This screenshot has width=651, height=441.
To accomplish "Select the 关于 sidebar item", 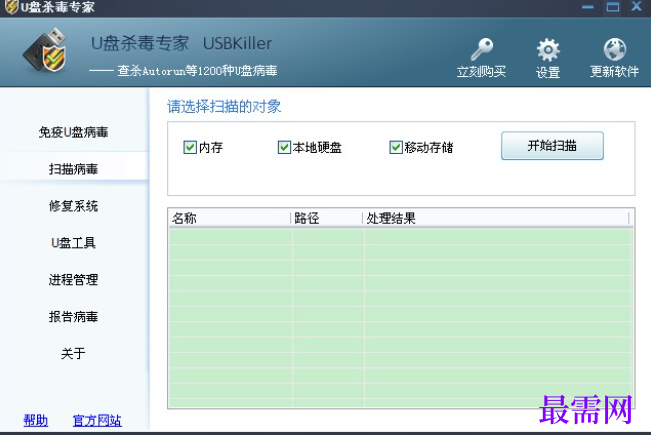I will tap(73, 353).
